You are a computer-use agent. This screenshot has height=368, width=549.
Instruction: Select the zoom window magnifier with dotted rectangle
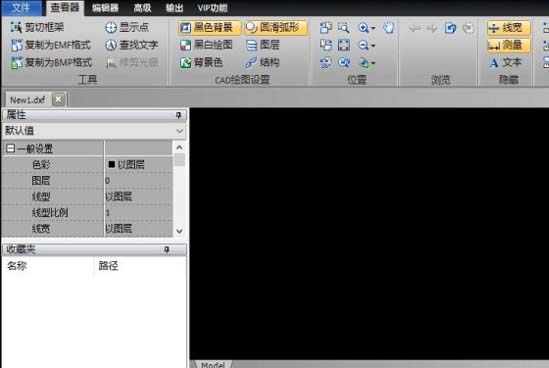[343, 27]
